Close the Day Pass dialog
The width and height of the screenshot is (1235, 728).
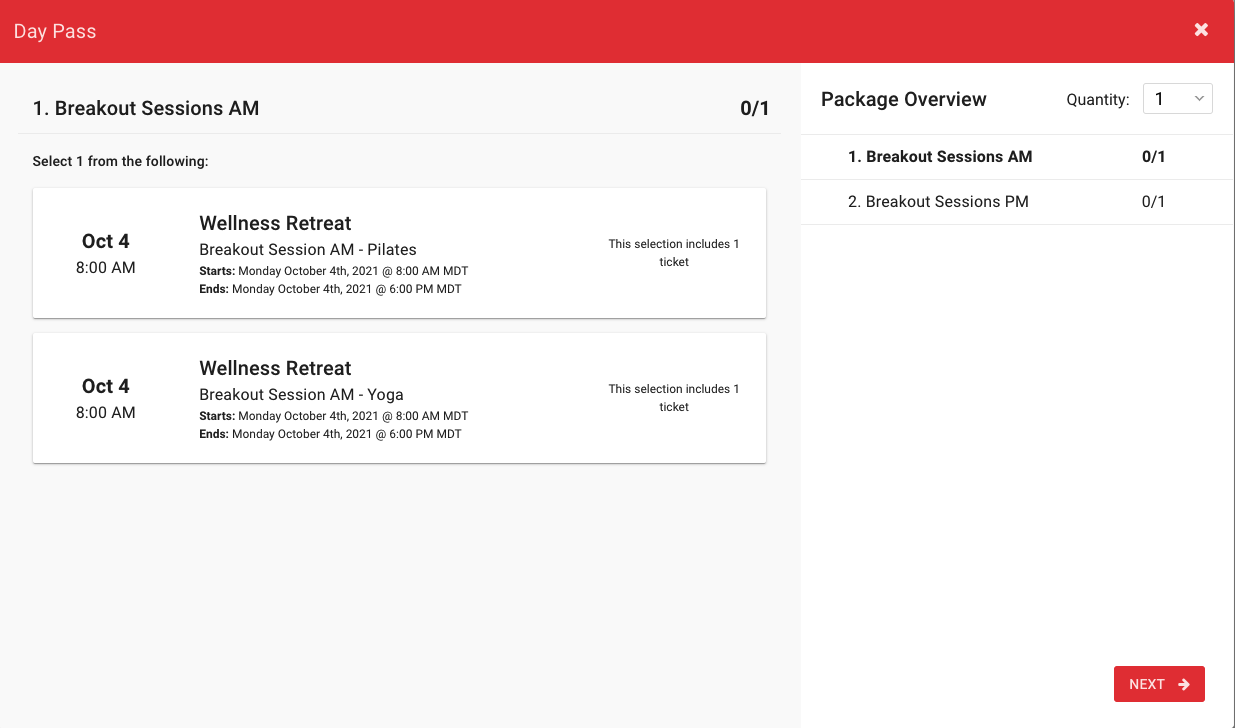(1201, 30)
